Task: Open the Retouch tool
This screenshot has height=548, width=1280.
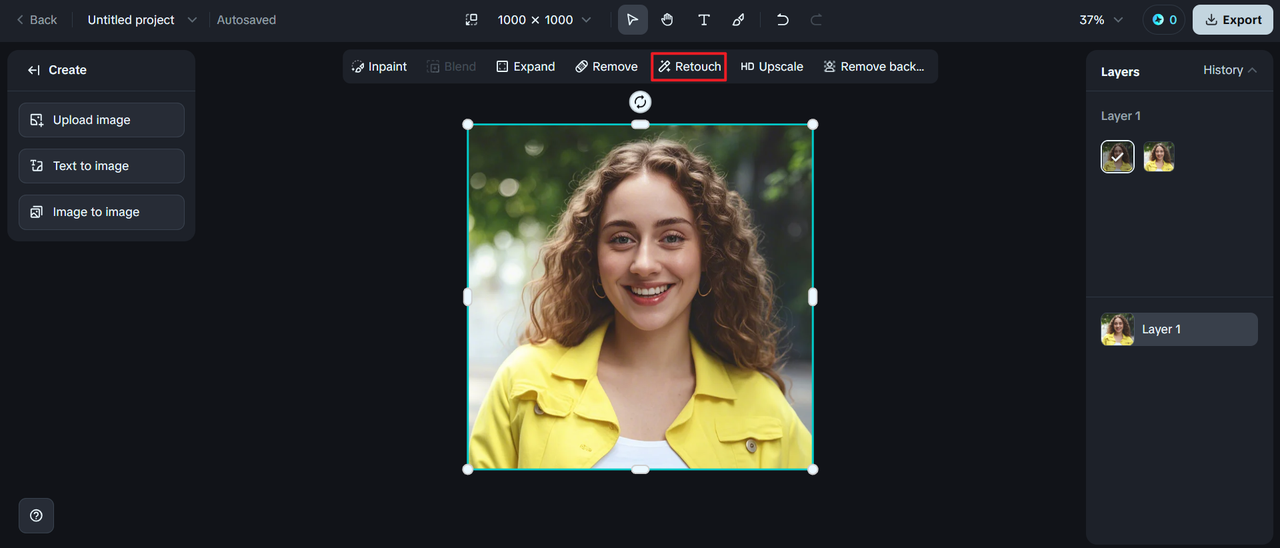Action: [689, 67]
